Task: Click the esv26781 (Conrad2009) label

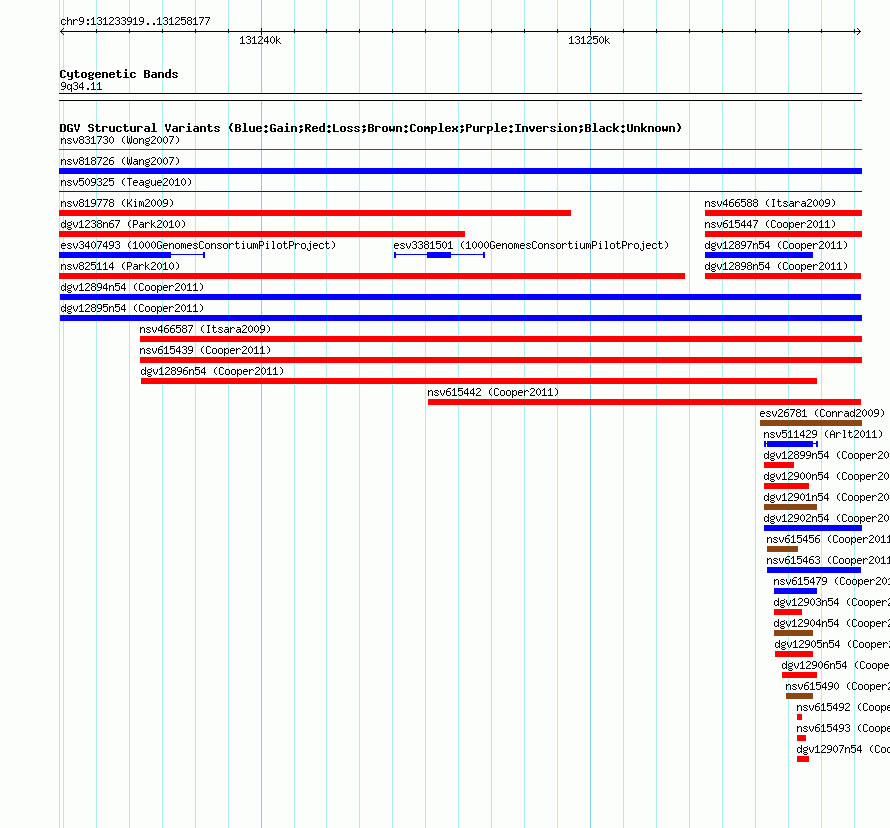Action: [822, 413]
